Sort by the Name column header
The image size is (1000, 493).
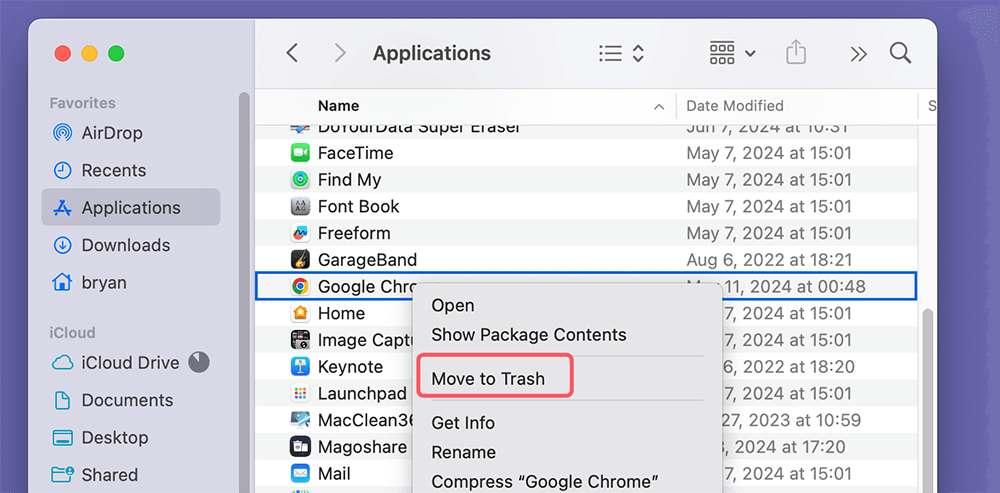click(x=339, y=106)
